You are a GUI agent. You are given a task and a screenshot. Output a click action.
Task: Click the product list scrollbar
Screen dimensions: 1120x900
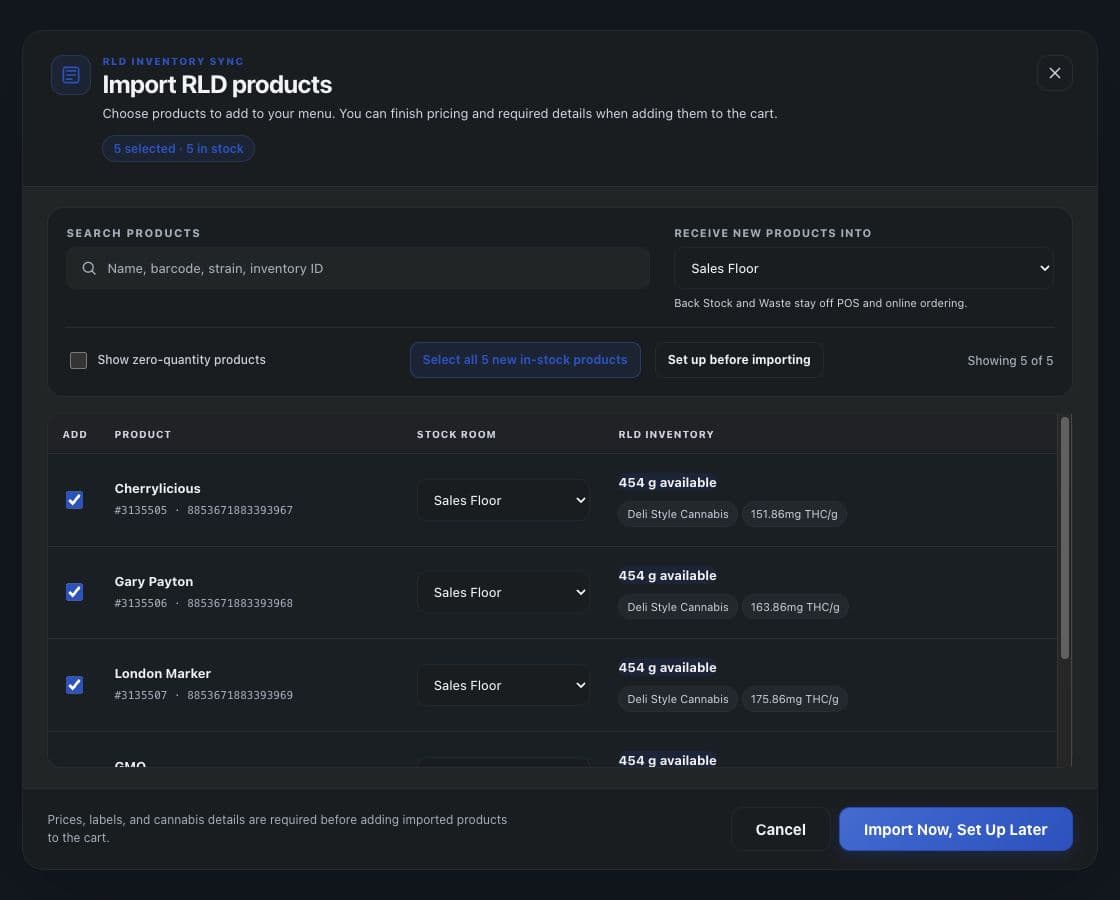tap(1064, 538)
